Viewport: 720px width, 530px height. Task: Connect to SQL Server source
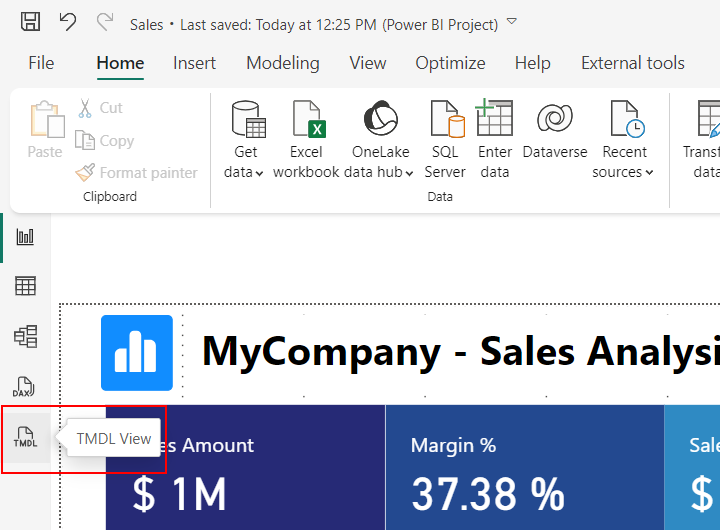445,140
